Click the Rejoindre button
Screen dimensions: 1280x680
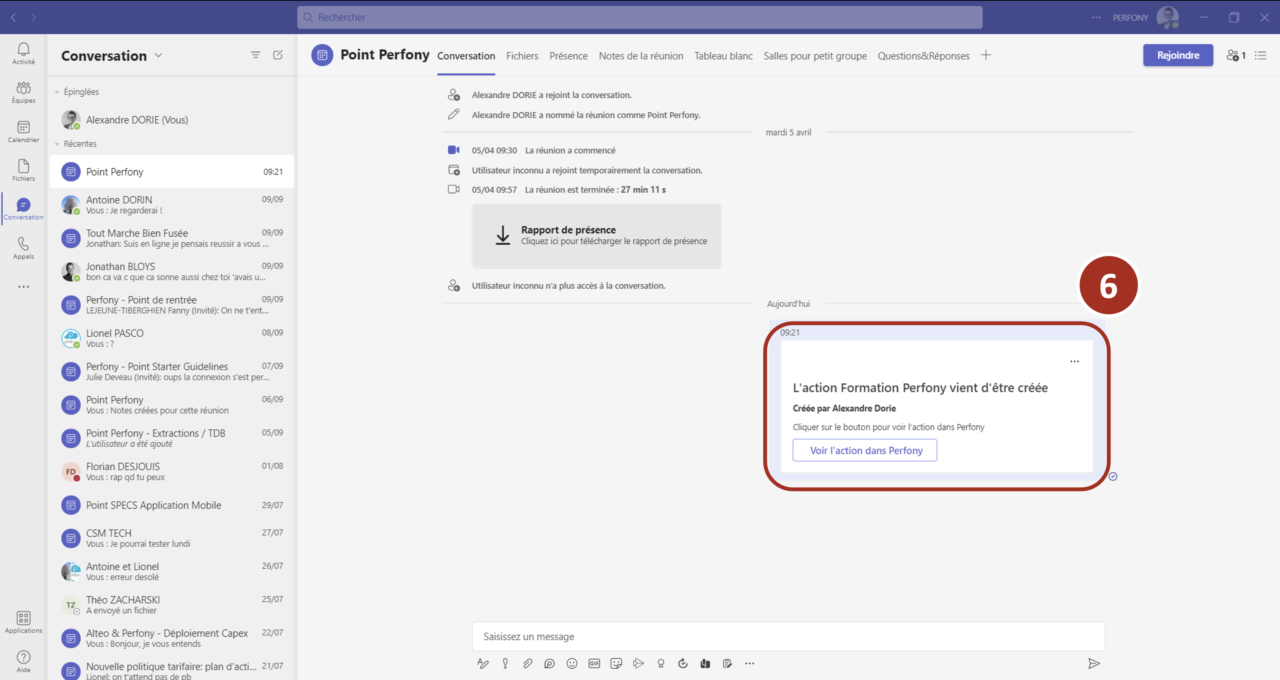click(1177, 55)
